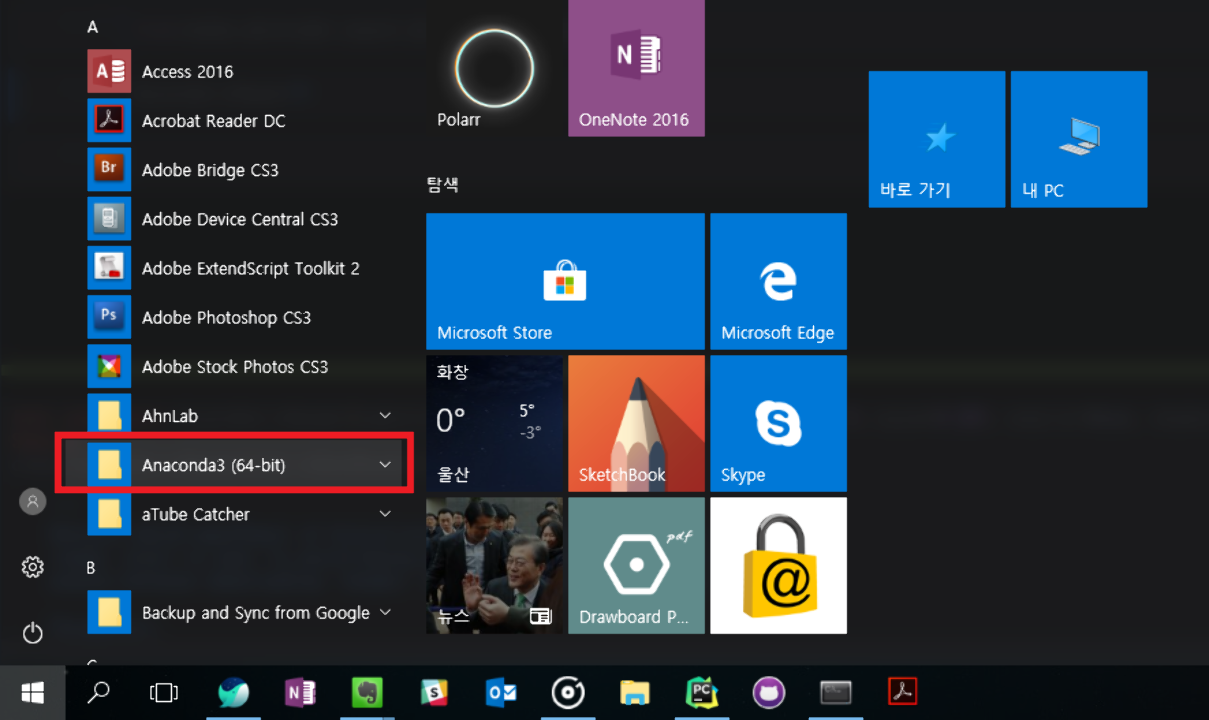The image size is (1209, 720).
Task: Launch Adobe Stock Photos CS3
Action: 245,367
